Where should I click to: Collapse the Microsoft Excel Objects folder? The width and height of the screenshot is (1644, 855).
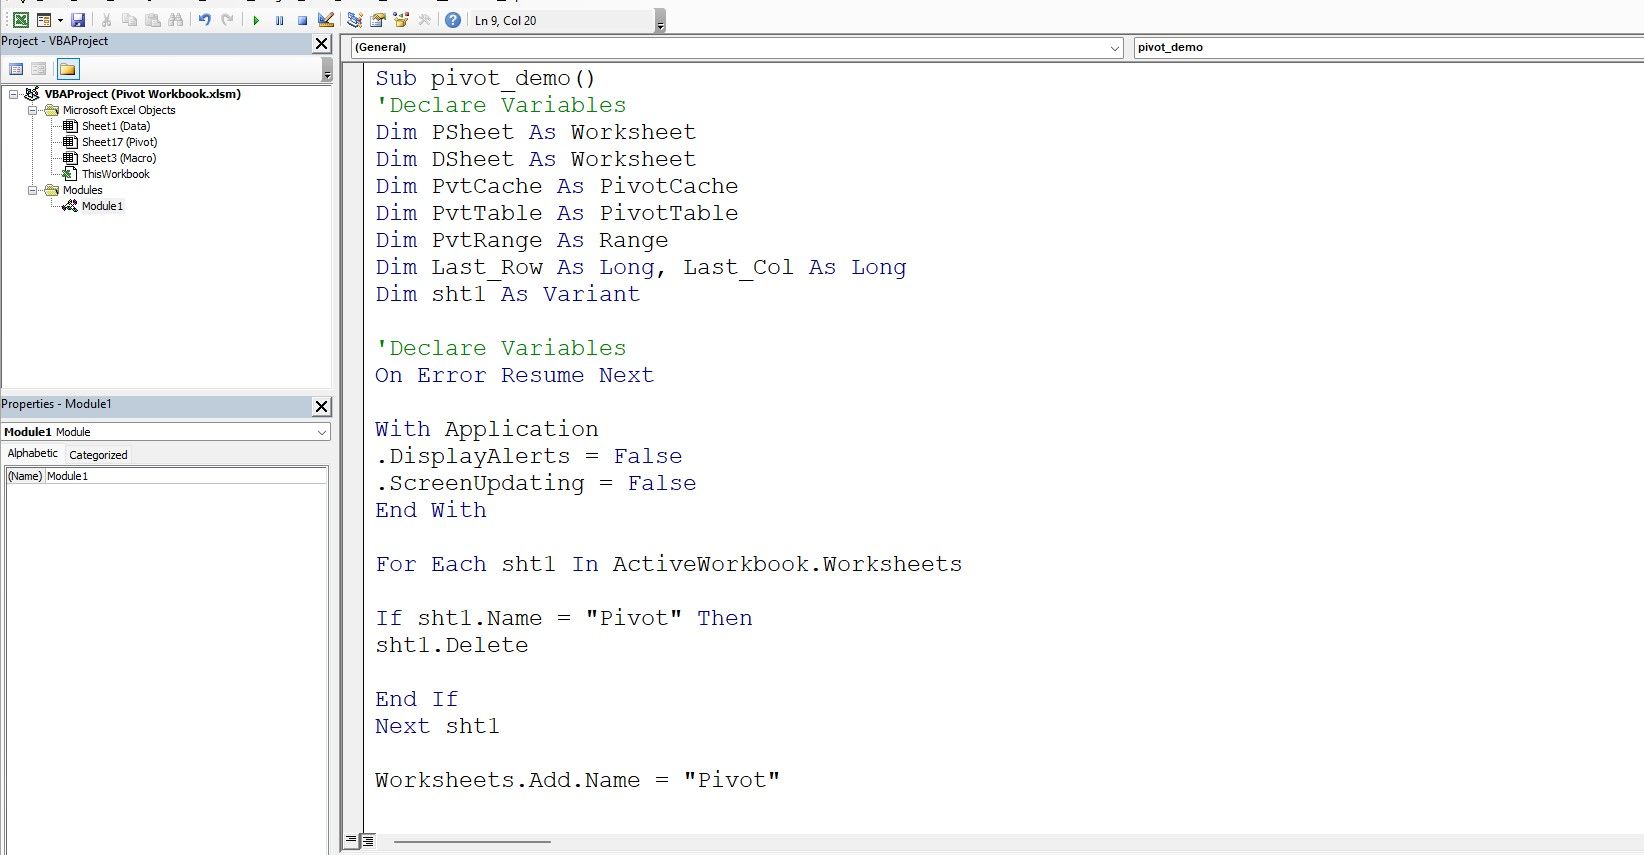[32, 110]
